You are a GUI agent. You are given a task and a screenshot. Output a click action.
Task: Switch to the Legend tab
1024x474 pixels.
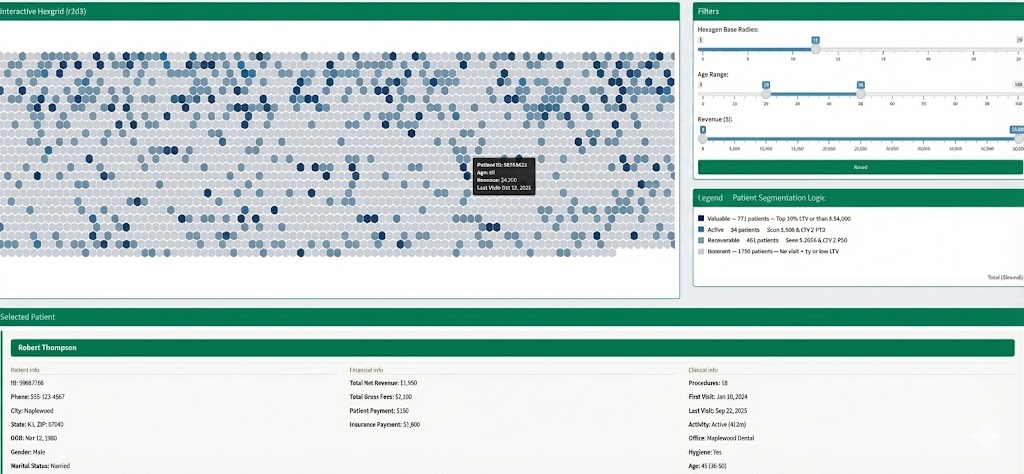tap(710, 198)
